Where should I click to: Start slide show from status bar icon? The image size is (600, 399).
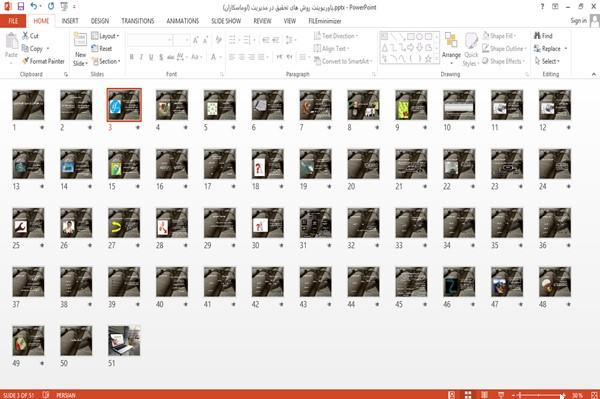501,395
